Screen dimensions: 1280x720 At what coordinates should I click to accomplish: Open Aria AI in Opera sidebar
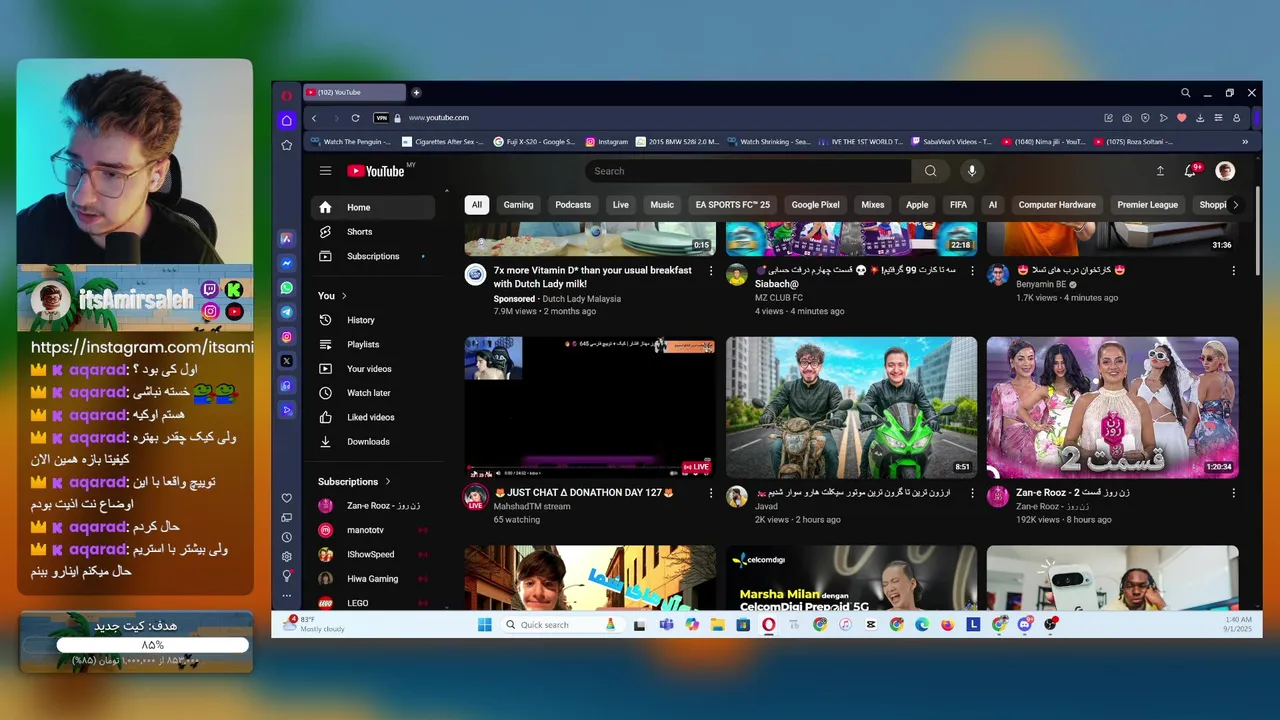click(x=287, y=239)
